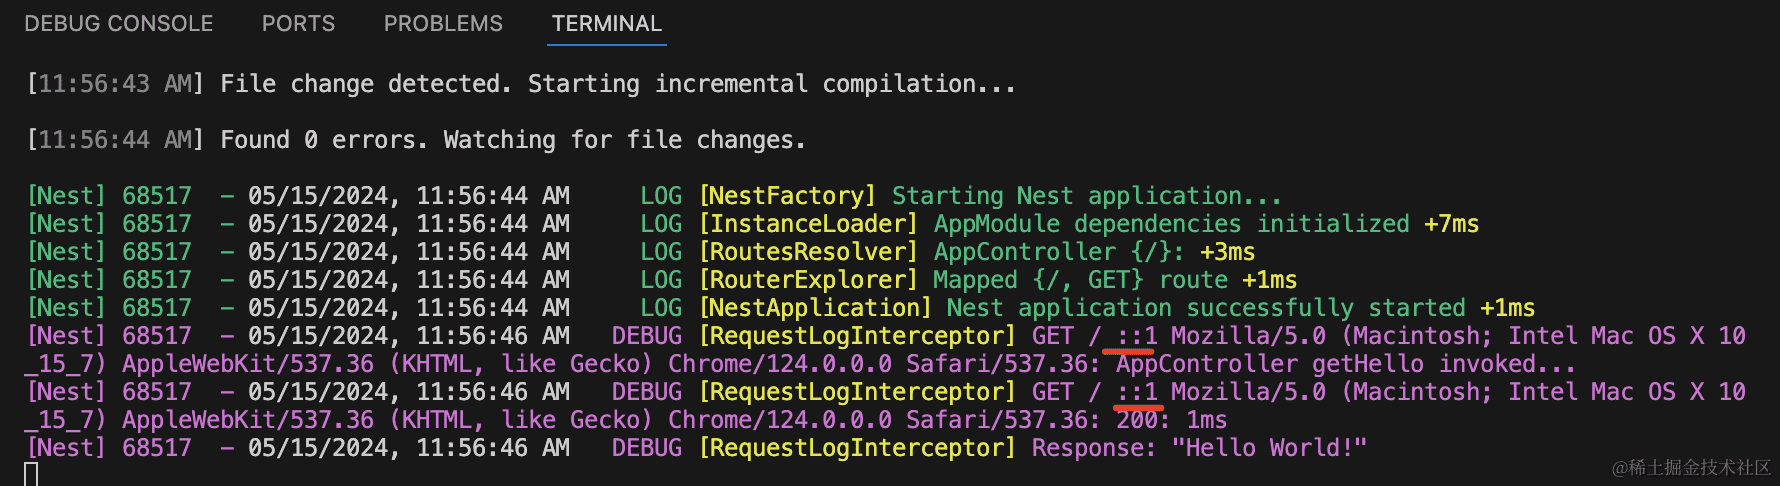This screenshot has width=1780, height=486.
Task: Click the "+7ms" timing value
Action: click(x=1451, y=224)
